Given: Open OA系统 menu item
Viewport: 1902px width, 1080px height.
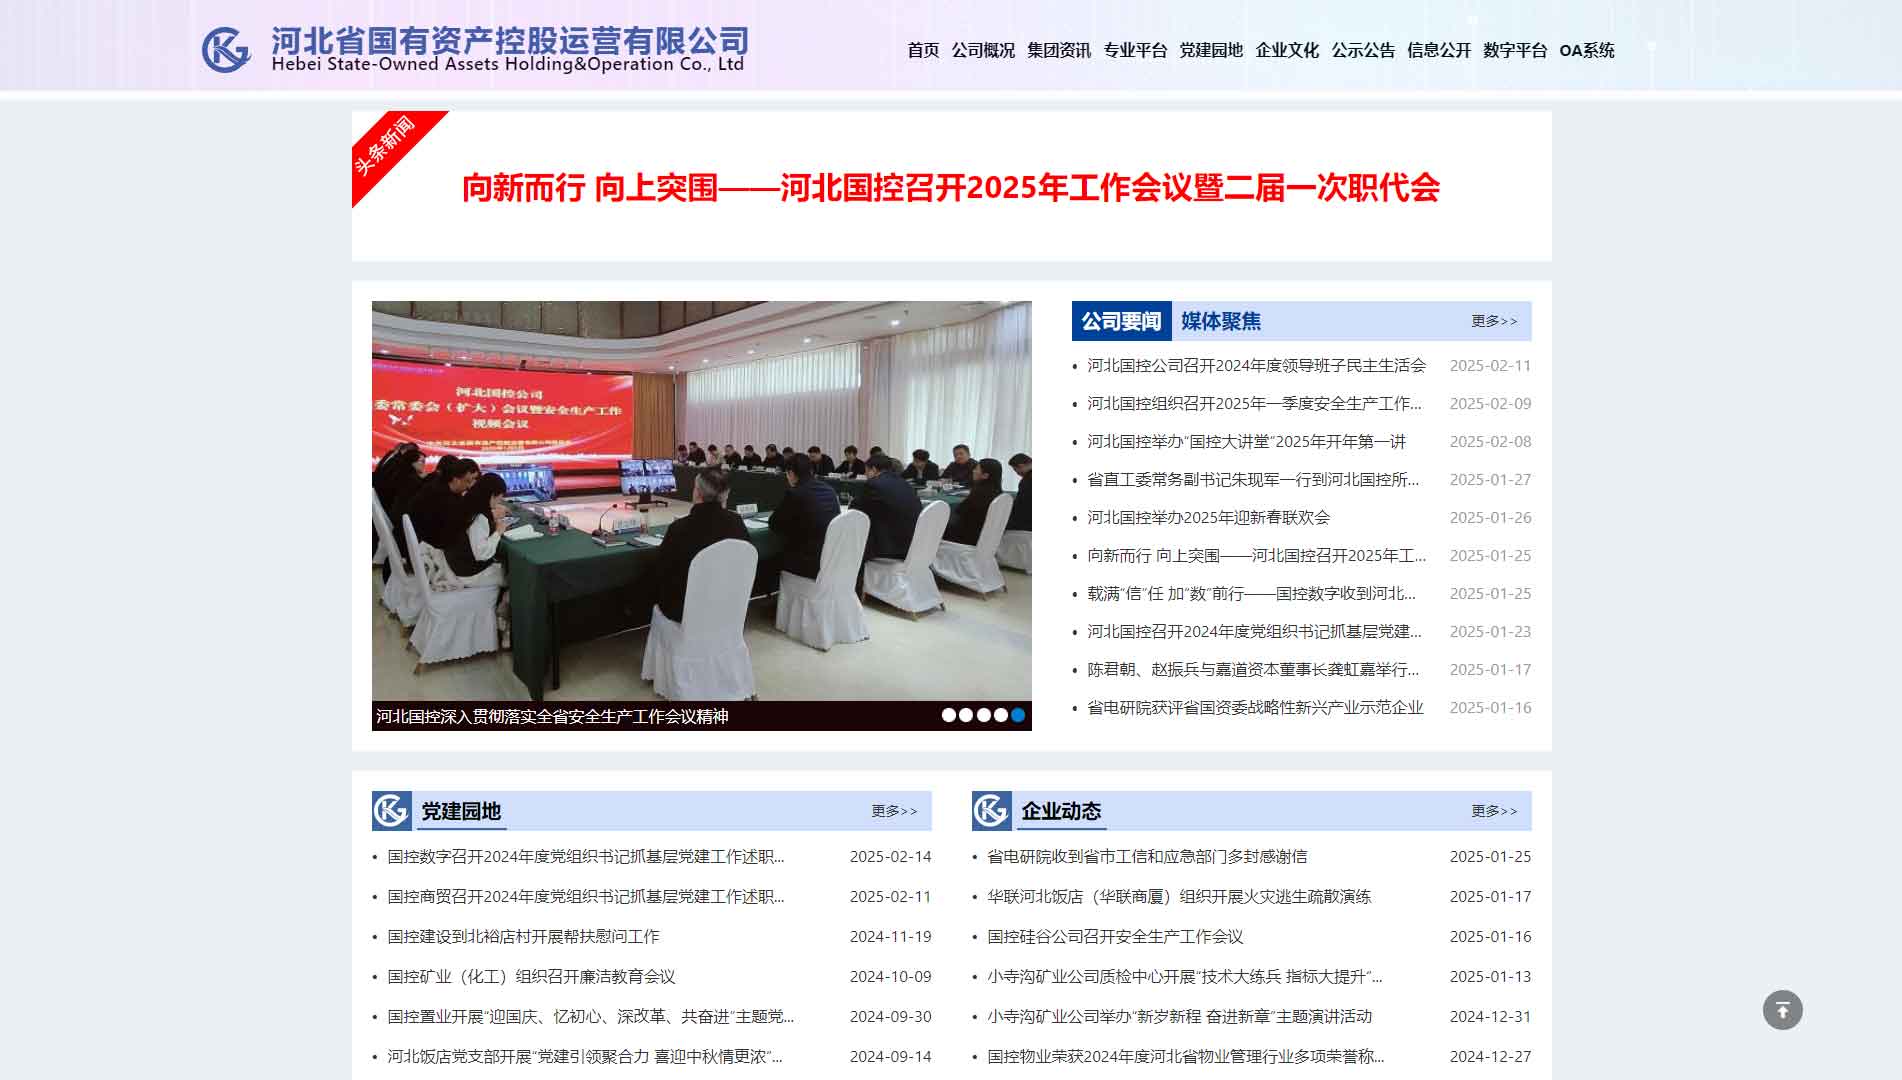Looking at the screenshot, I should (1587, 50).
